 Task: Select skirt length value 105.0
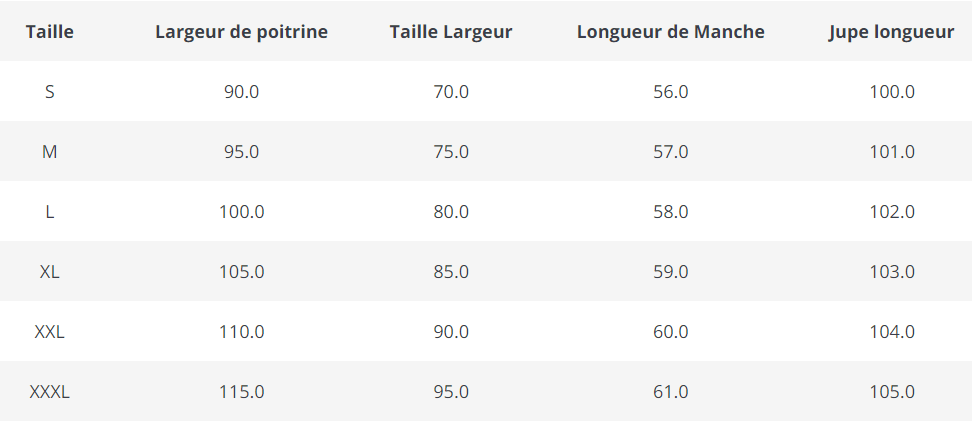pos(892,392)
